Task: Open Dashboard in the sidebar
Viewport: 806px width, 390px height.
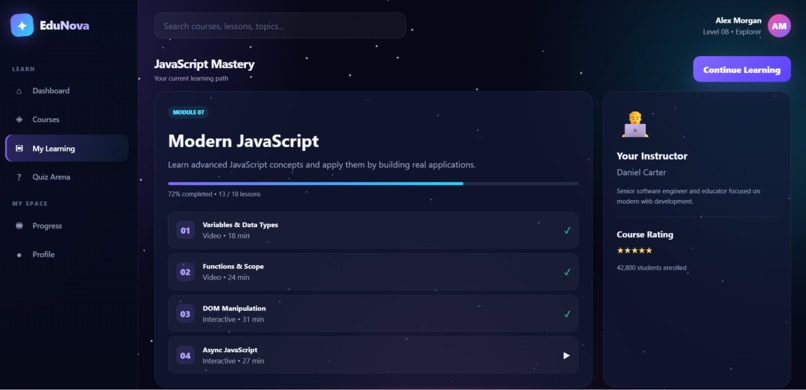Action: pyautogui.click(x=67, y=91)
